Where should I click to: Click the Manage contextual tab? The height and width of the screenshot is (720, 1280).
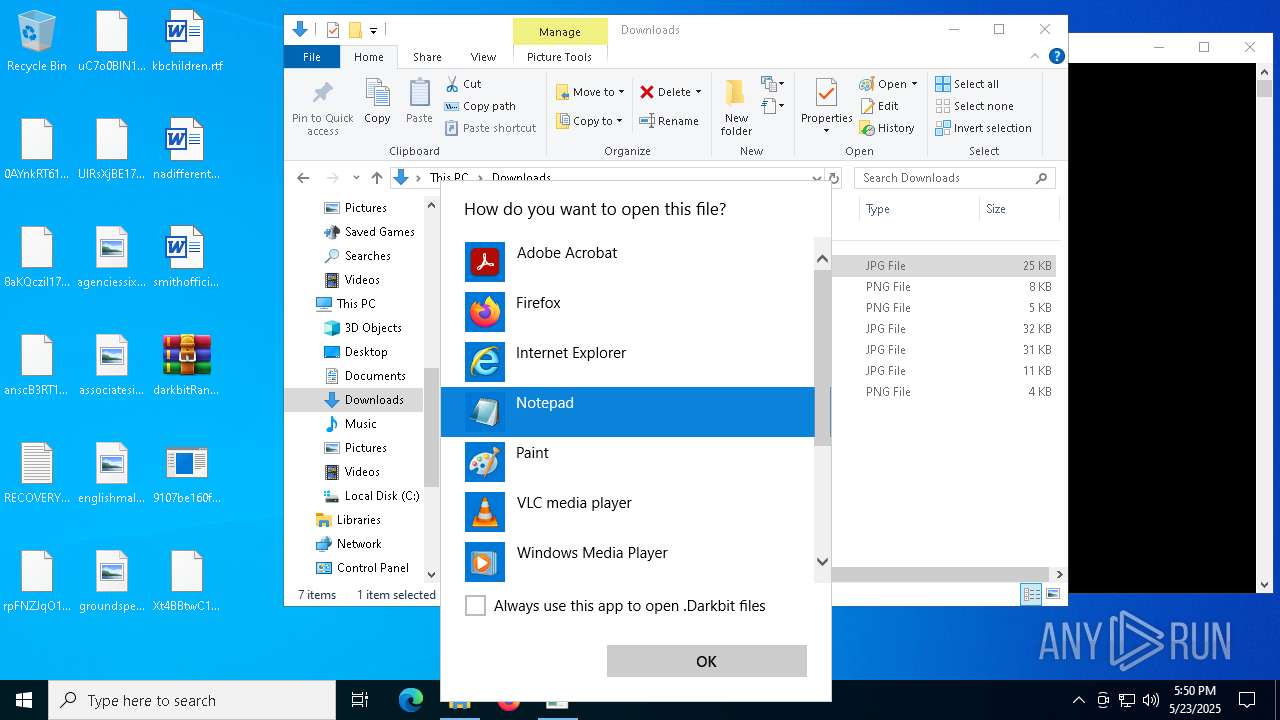(x=560, y=32)
